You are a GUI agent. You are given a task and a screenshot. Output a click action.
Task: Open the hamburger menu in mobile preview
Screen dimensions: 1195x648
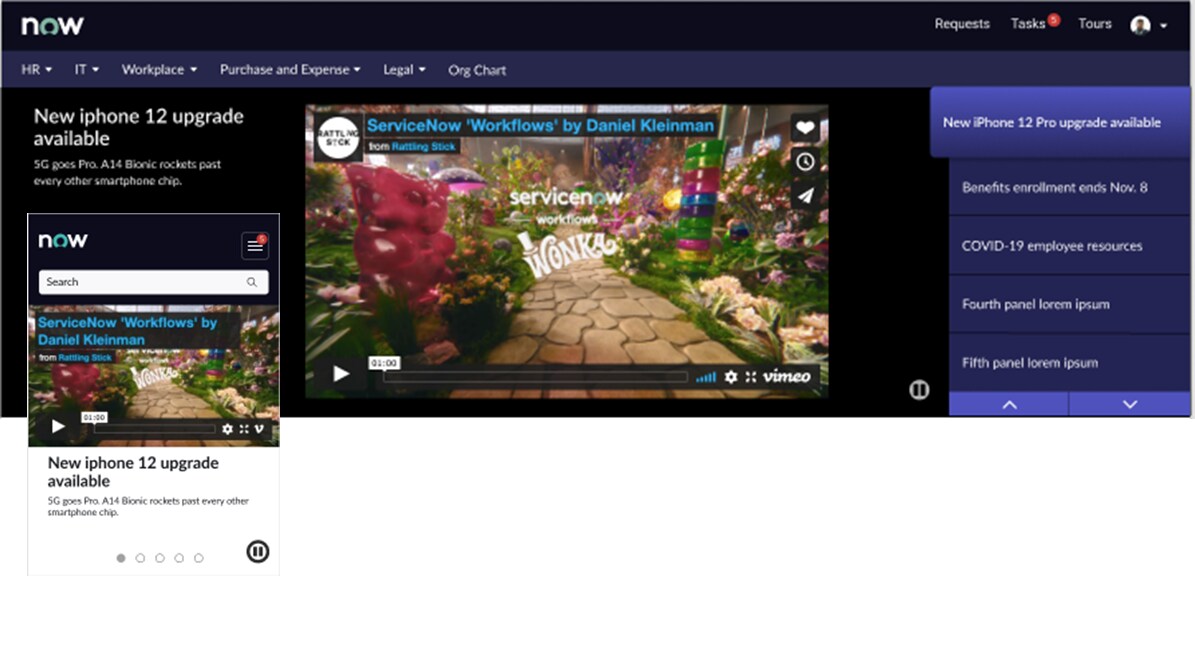[255, 245]
